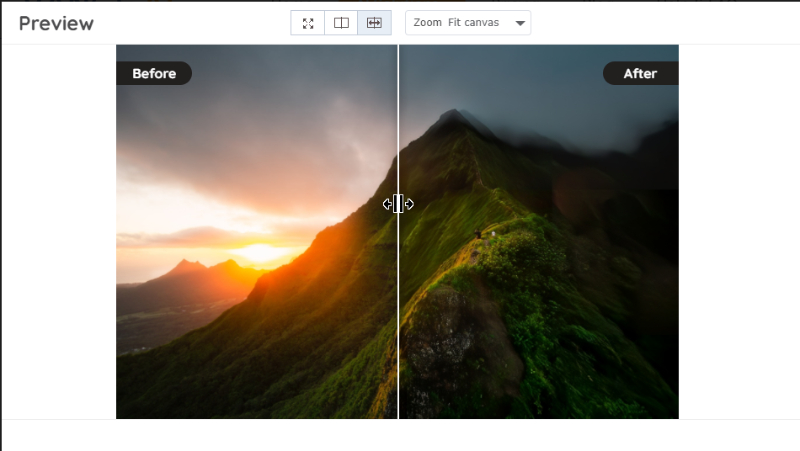The width and height of the screenshot is (800, 451).
Task: Click the mountain peak in the After image
Action: [x=453, y=115]
